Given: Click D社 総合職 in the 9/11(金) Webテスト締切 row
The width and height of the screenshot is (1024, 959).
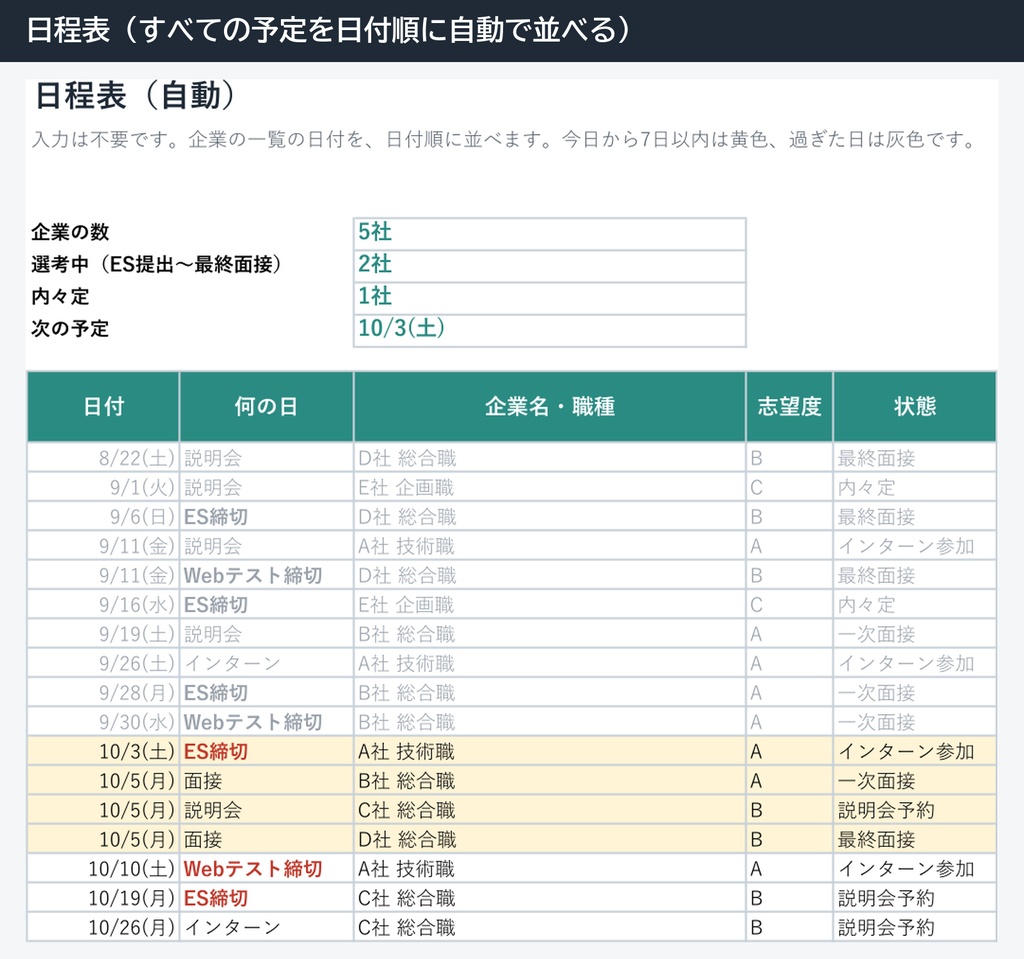Looking at the screenshot, I should tap(407, 576).
